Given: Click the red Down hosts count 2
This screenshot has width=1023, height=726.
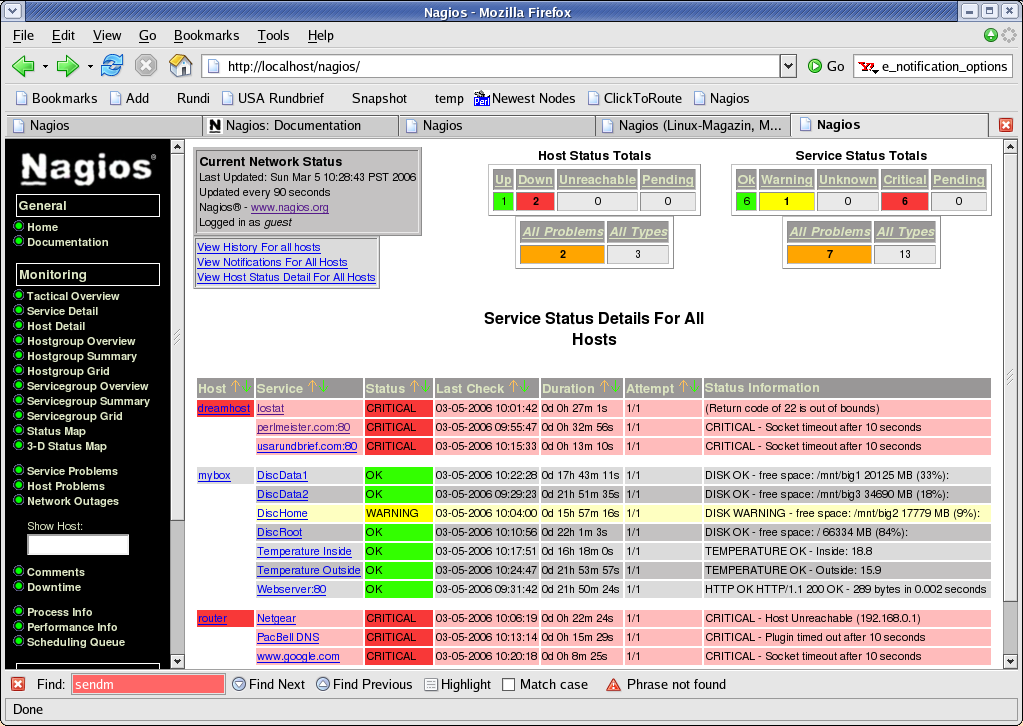Looking at the screenshot, I should tap(535, 201).
